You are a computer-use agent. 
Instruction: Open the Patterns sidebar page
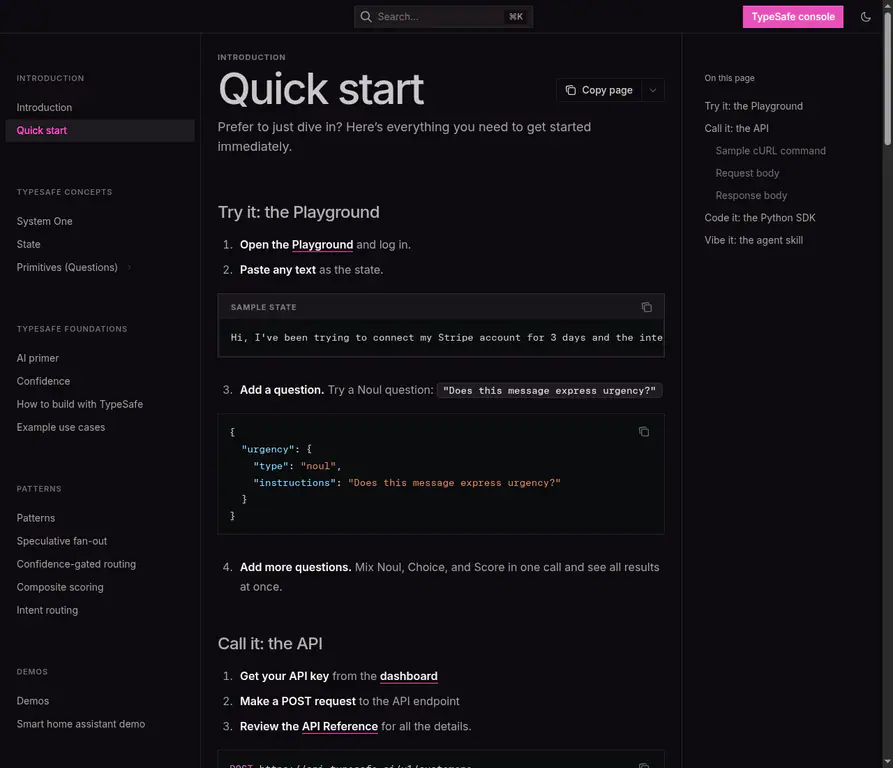point(36,518)
